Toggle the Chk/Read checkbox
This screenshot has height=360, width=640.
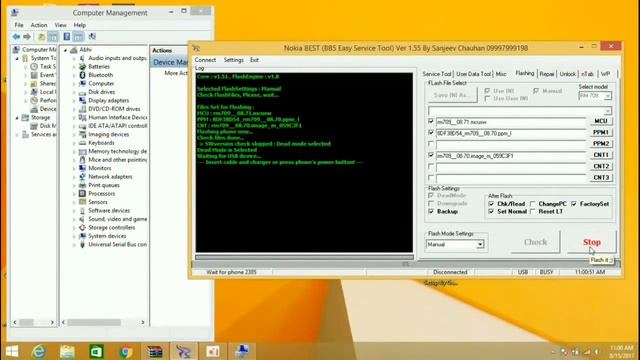(x=491, y=204)
